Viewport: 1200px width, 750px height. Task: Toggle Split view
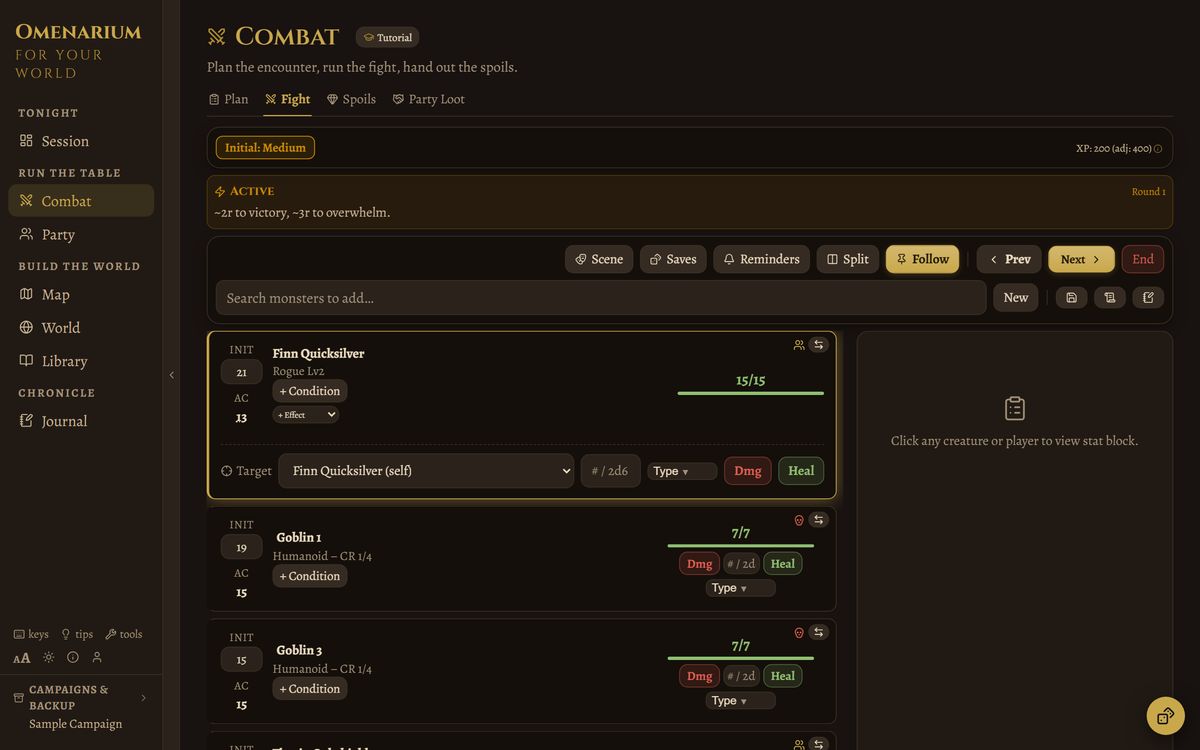(848, 259)
